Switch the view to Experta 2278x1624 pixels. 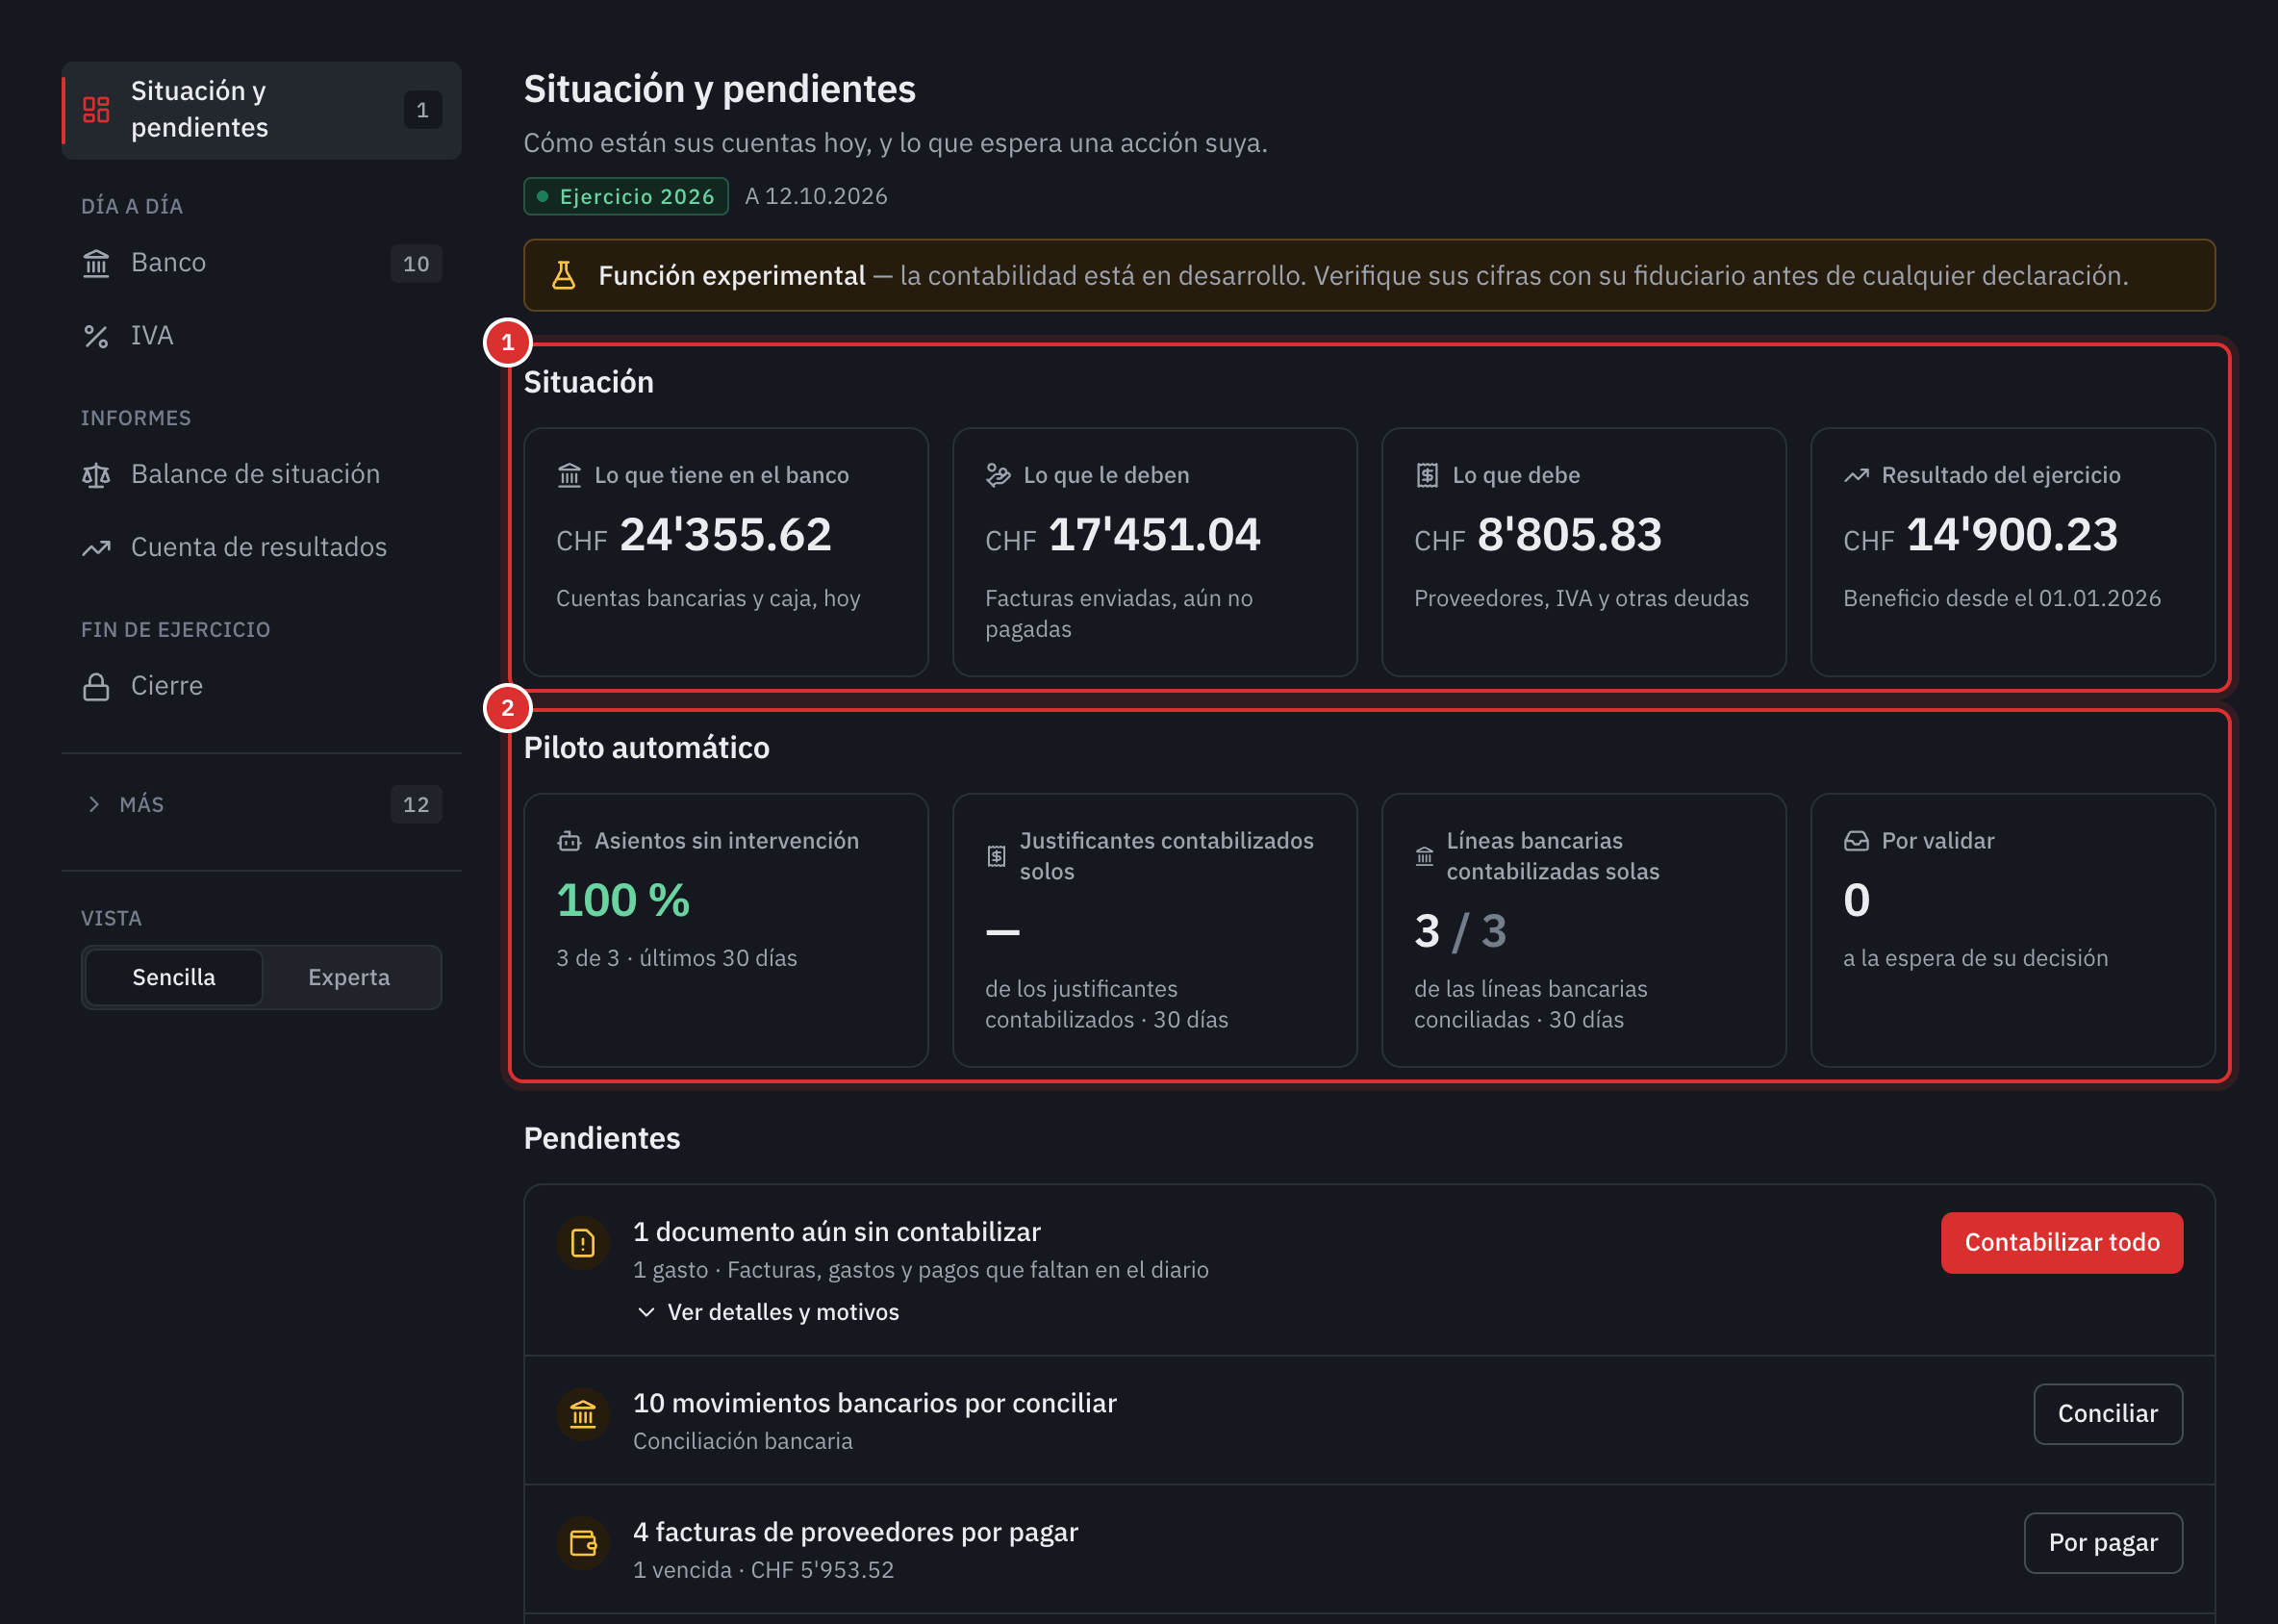point(349,977)
